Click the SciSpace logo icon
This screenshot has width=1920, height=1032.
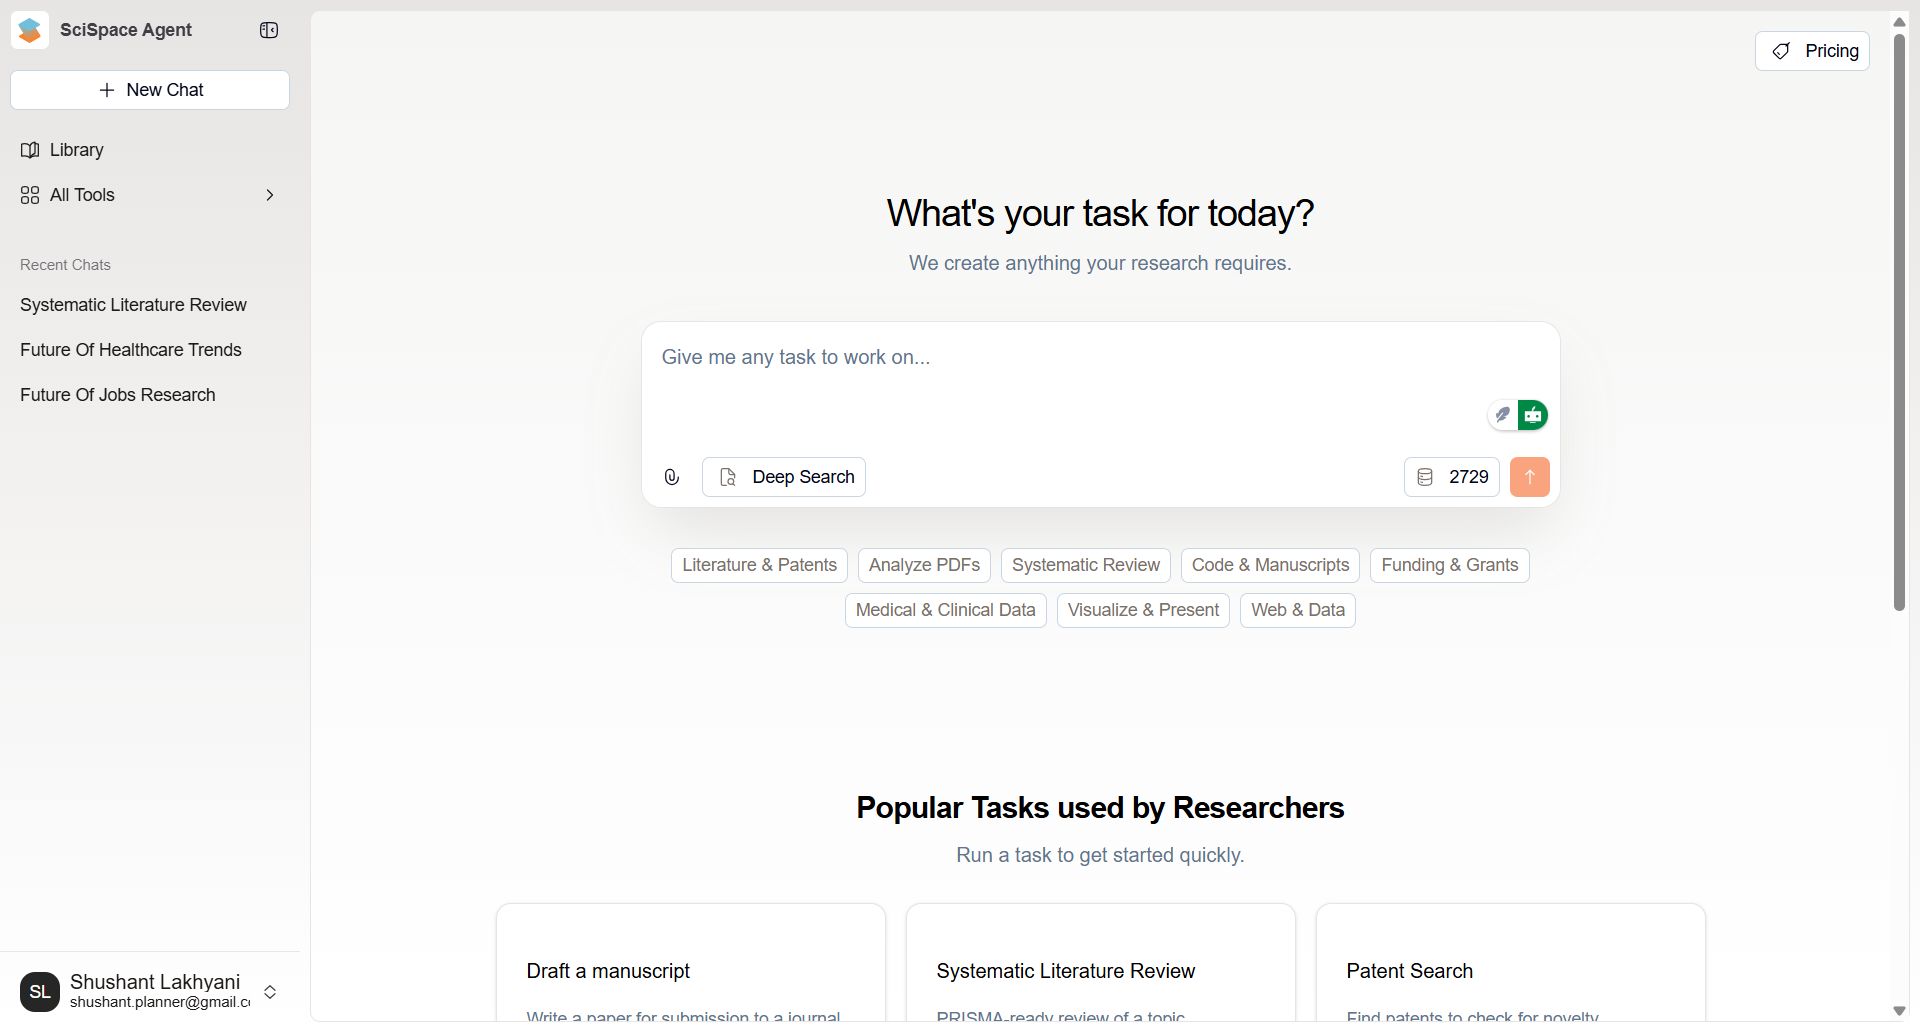tap(30, 30)
